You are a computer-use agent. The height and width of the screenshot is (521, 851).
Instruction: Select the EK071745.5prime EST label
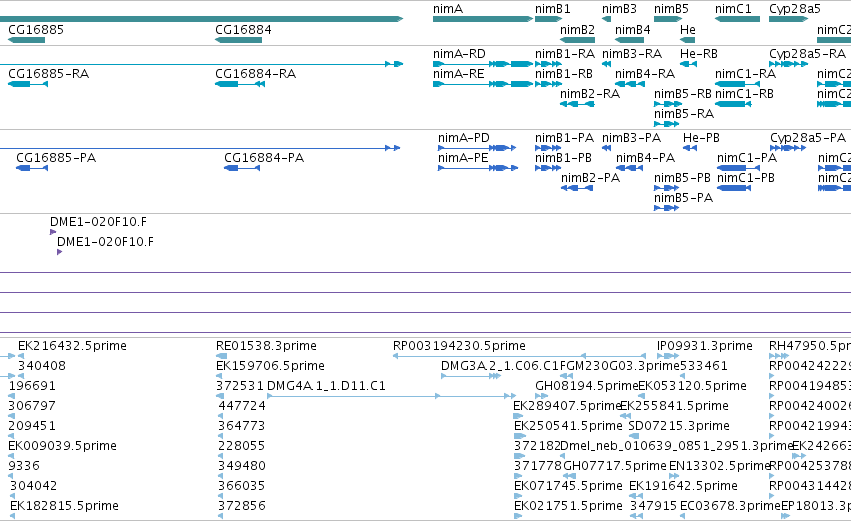(568, 486)
